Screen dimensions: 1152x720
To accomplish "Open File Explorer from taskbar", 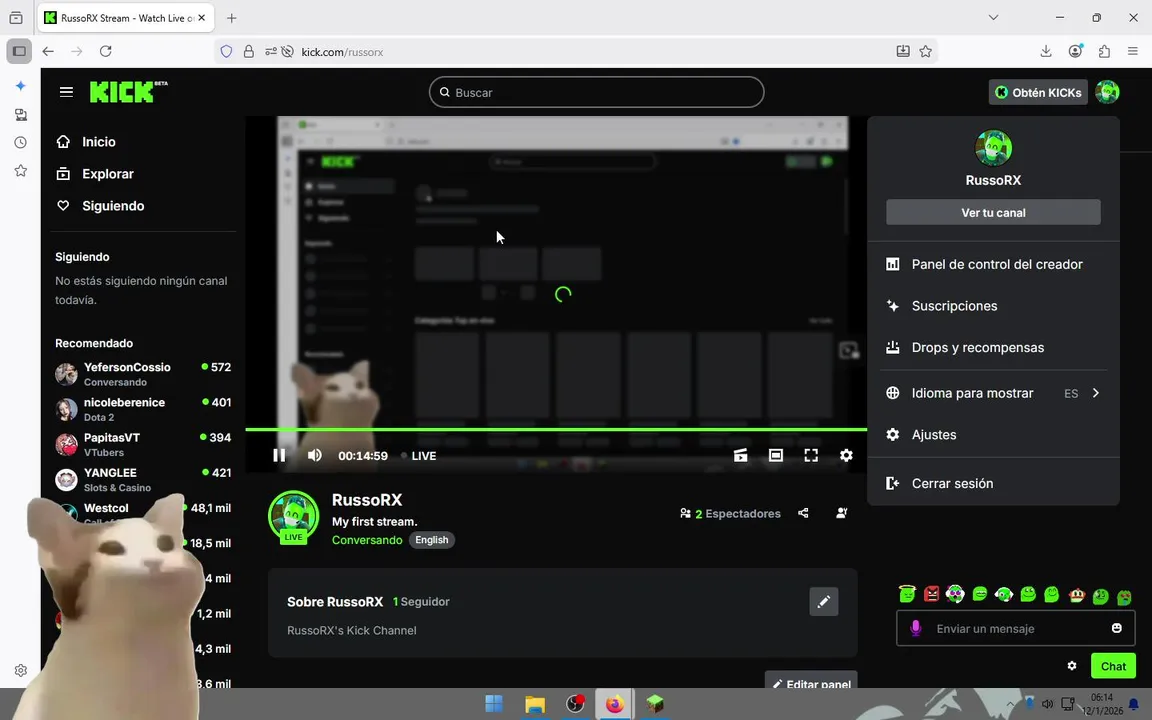I will tap(535, 704).
